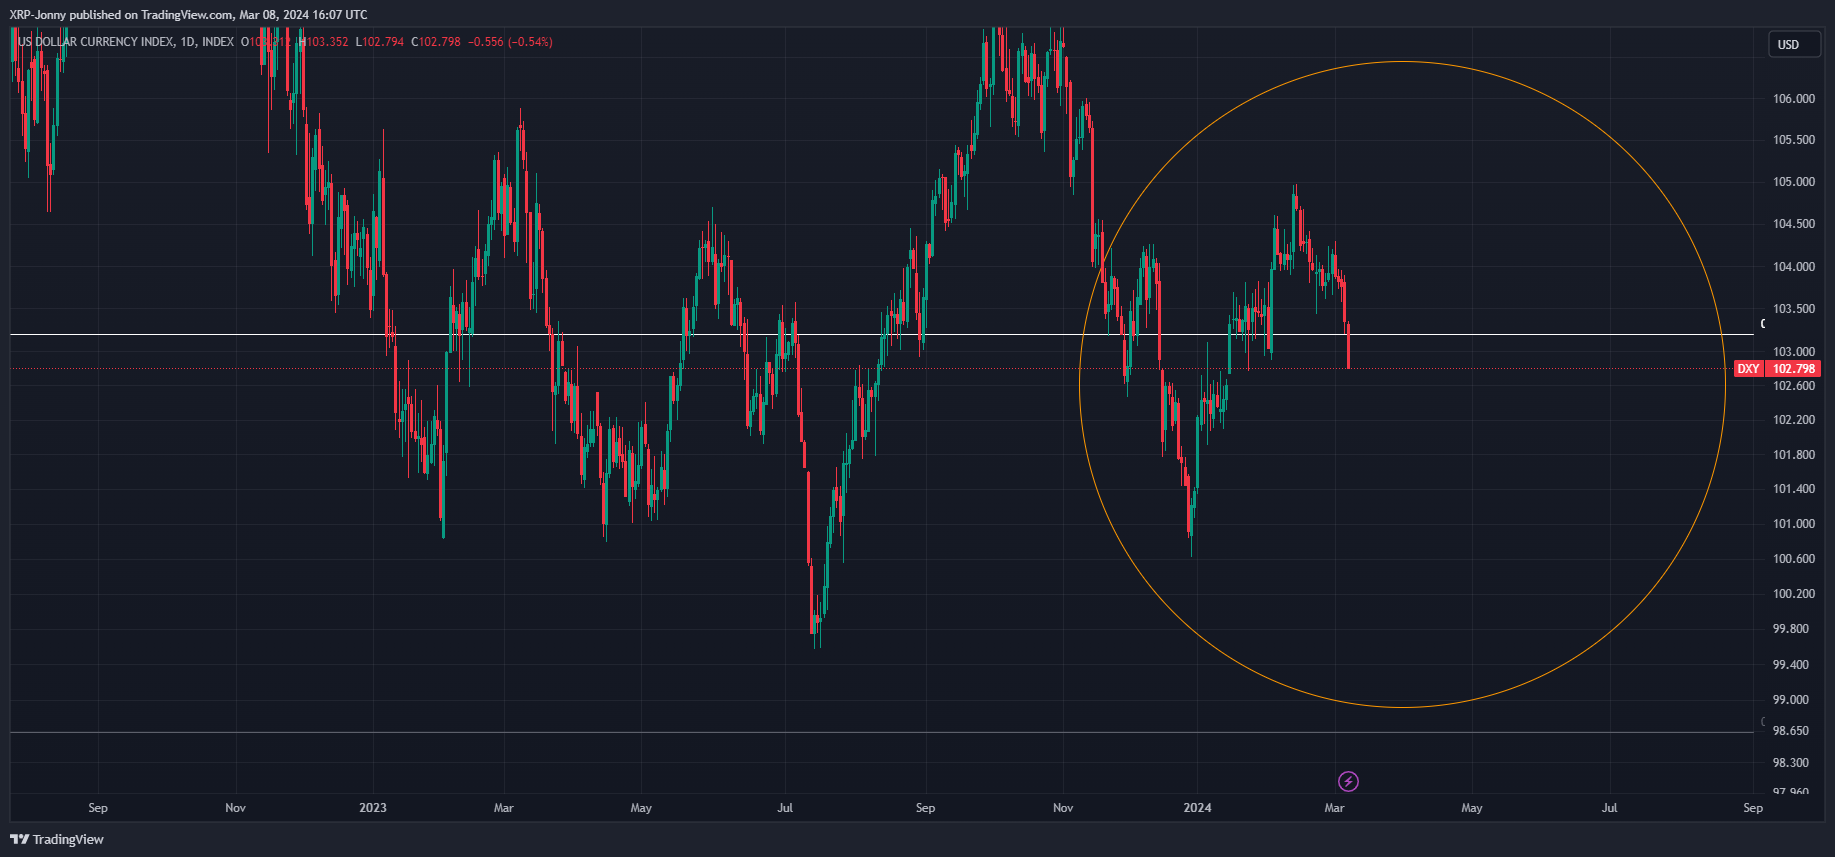Click the 2023 label on time axis
The image size is (1835, 857).
coord(373,808)
